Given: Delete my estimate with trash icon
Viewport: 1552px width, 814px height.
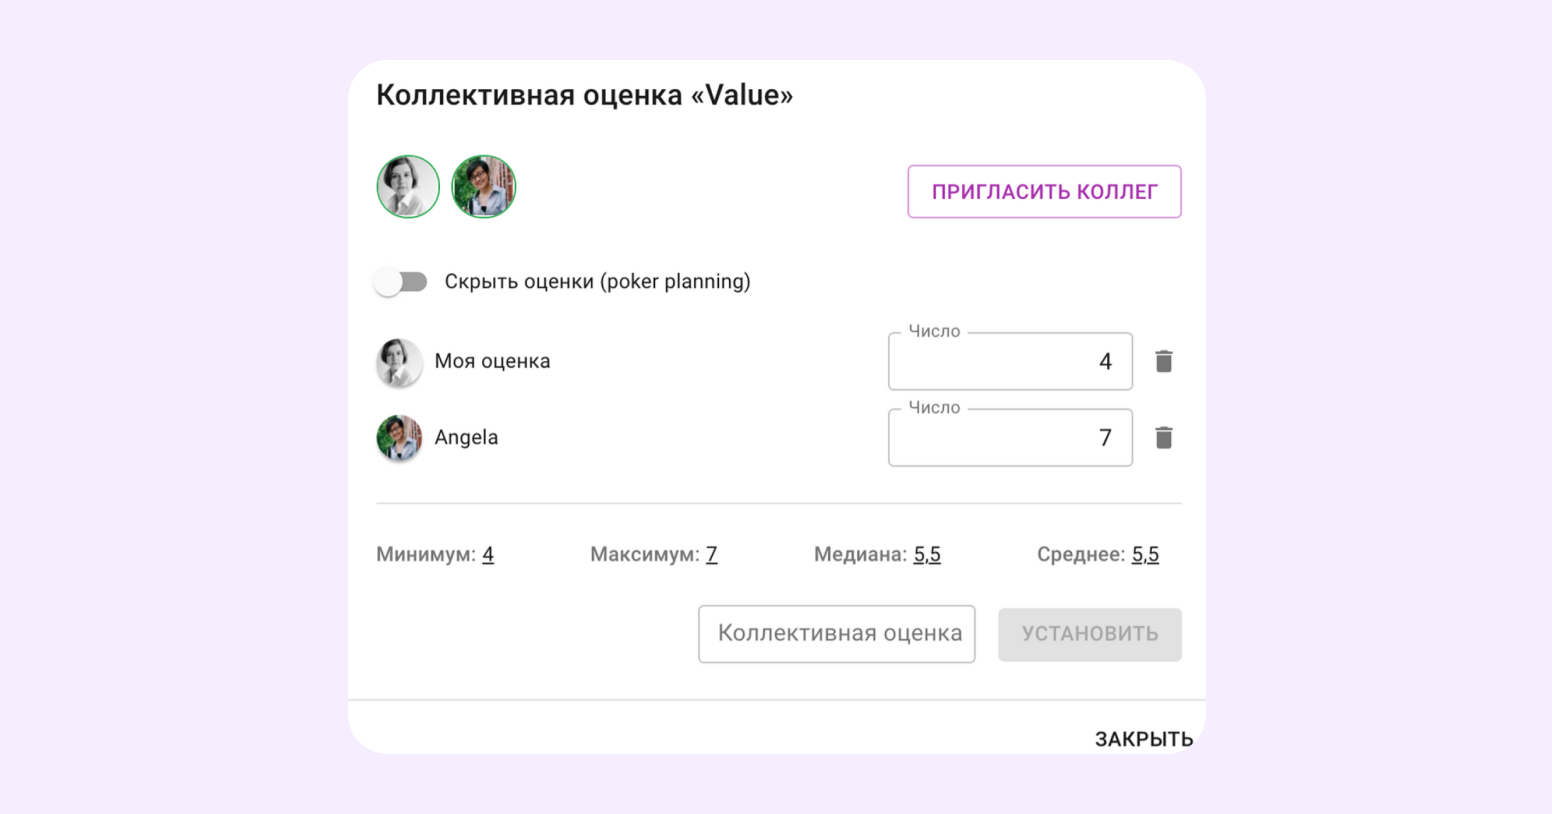Looking at the screenshot, I should pyautogui.click(x=1163, y=361).
